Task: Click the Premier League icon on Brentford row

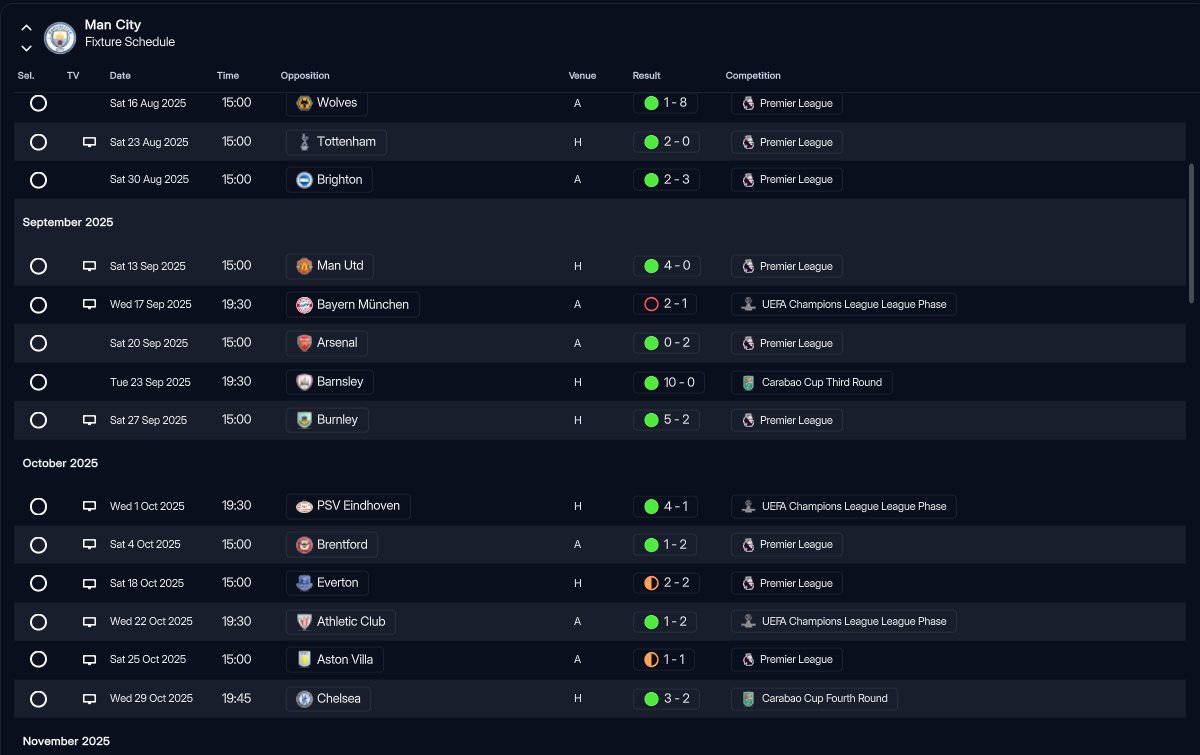Action: [x=746, y=545]
